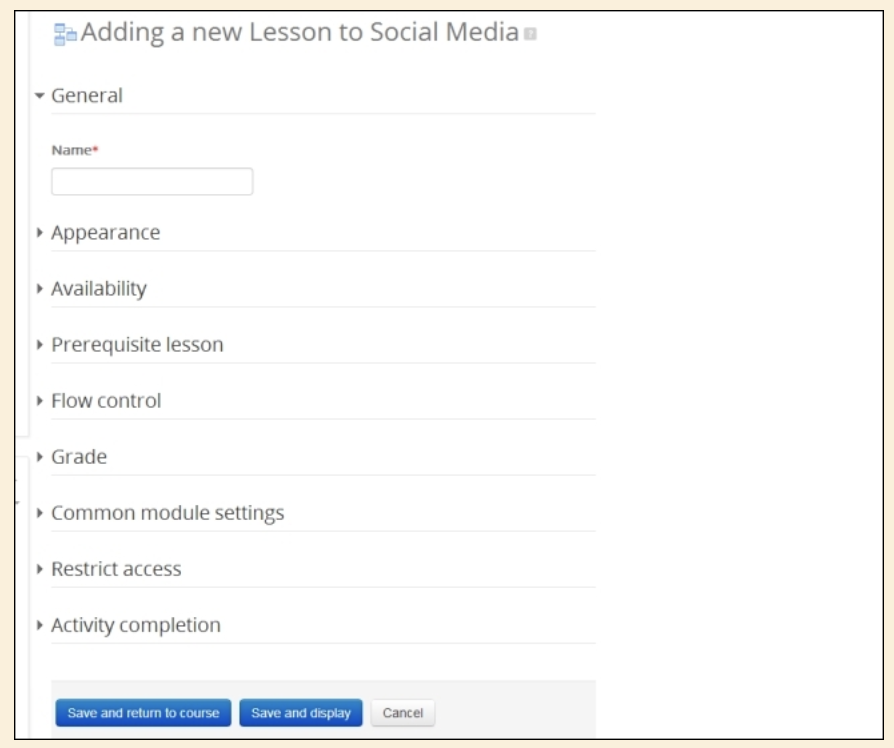Click the Adding a new Lesson title text
The width and height of the screenshot is (894, 748).
click(x=300, y=34)
